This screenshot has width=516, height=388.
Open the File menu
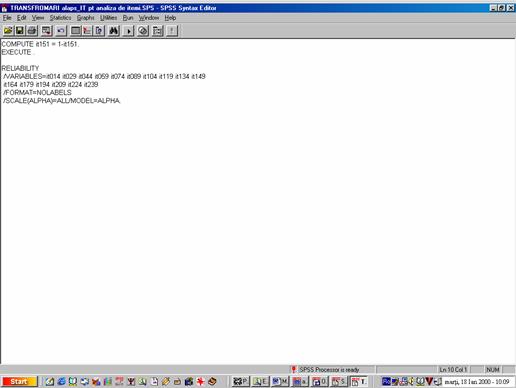pyautogui.click(x=7, y=18)
